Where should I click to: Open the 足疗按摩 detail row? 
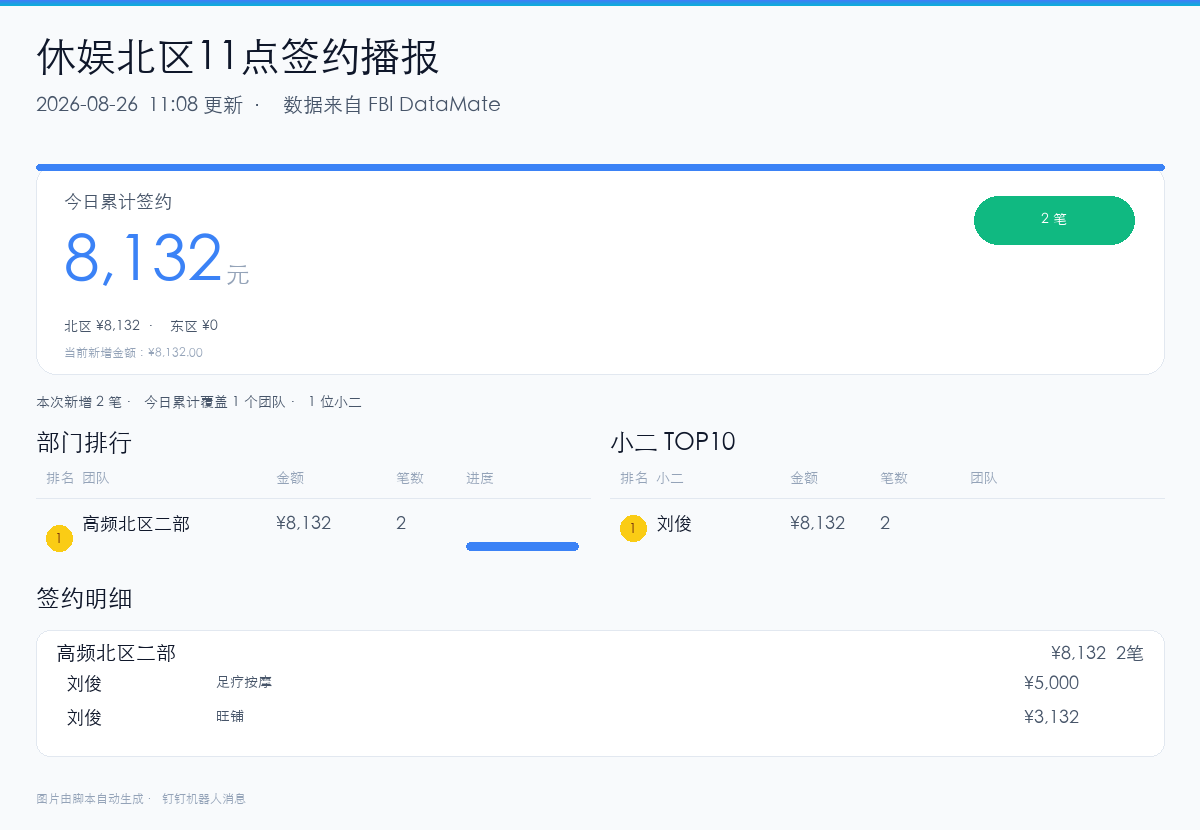(x=600, y=684)
